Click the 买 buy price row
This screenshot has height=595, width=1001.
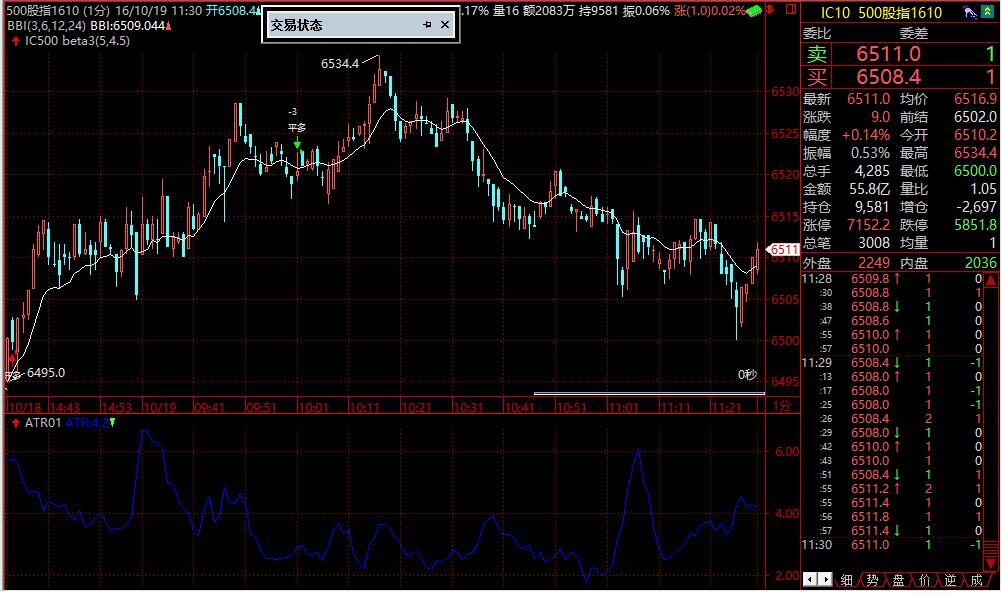pyautogui.click(x=900, y=77)
